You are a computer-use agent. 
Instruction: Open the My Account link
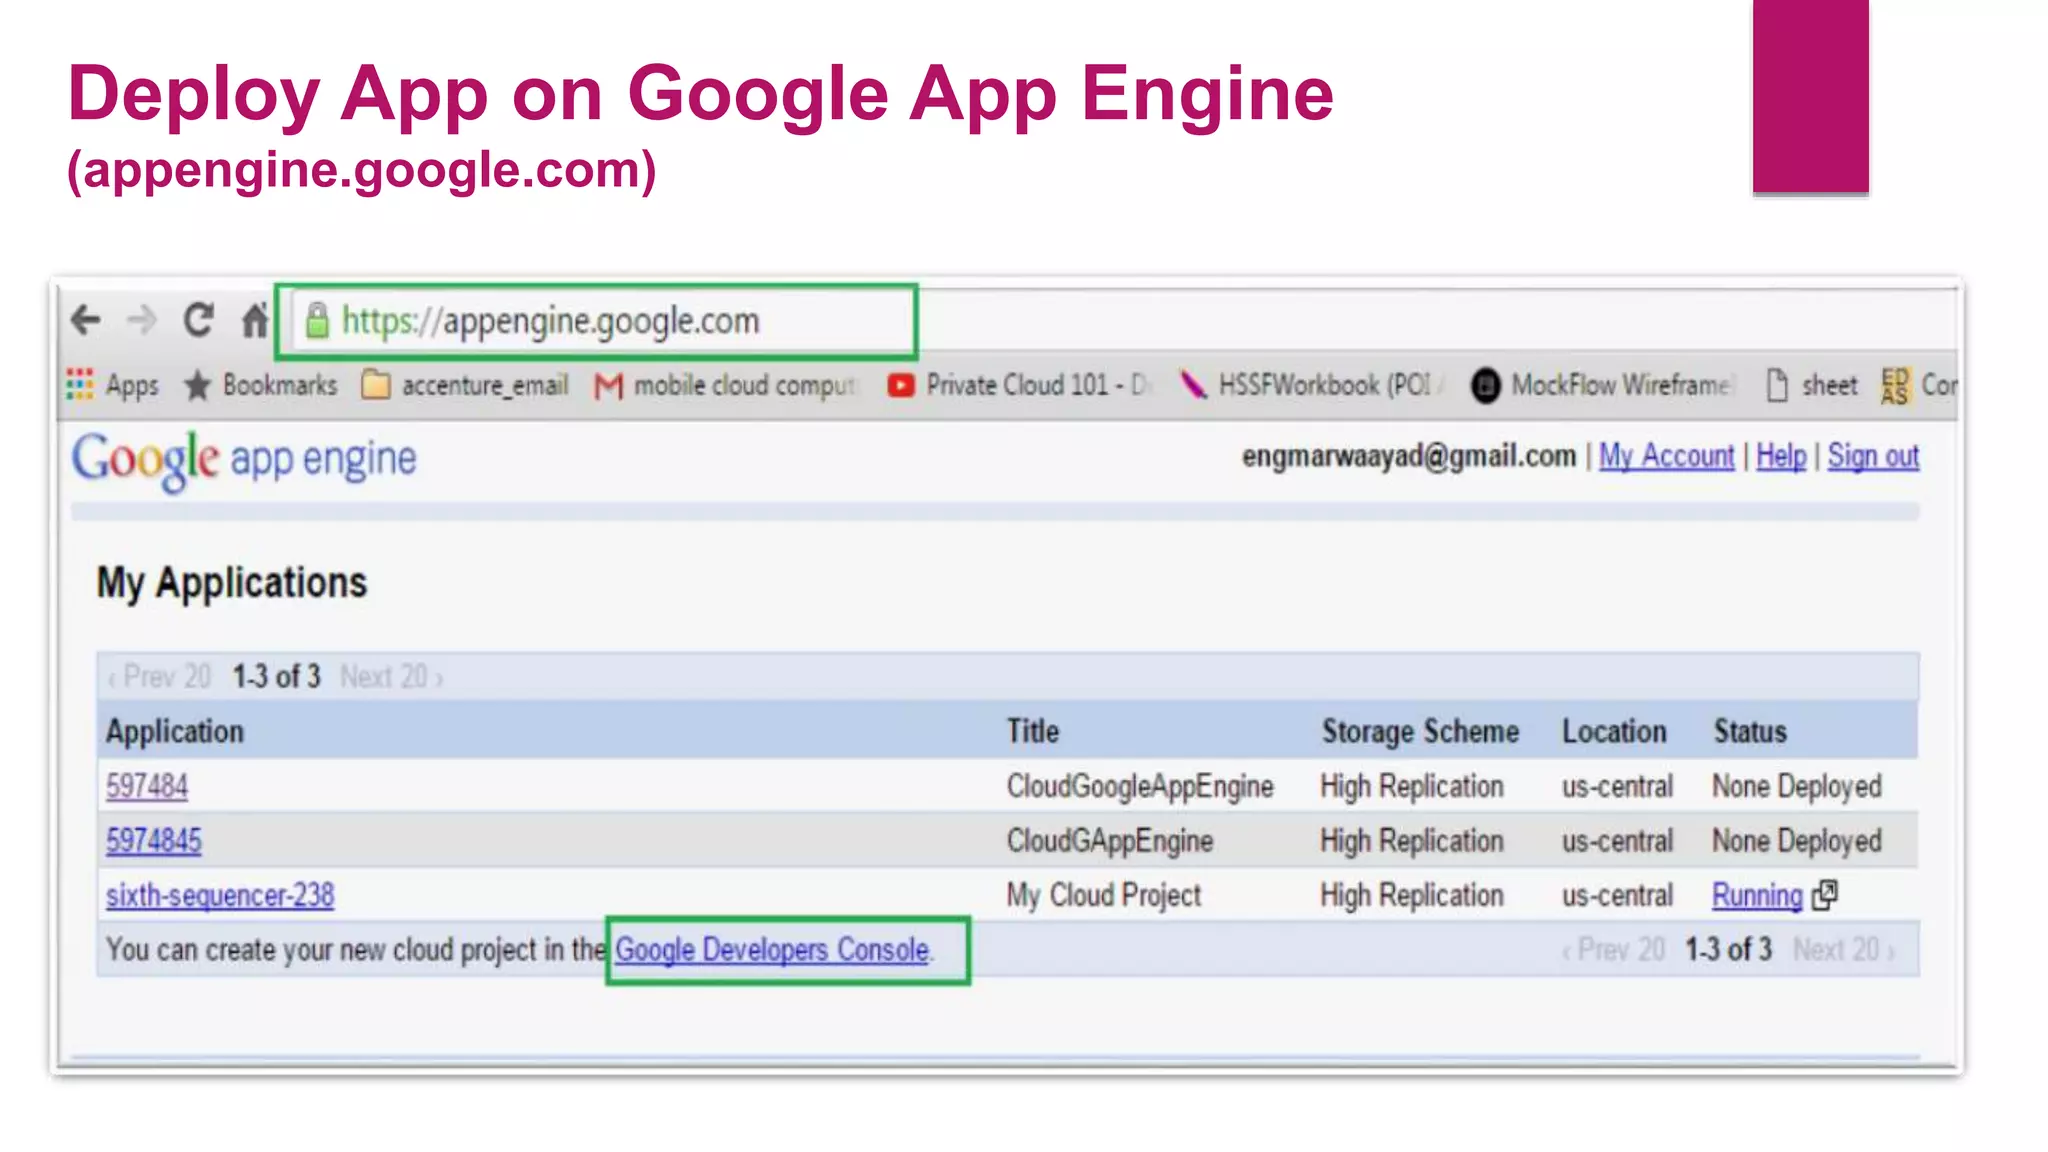click(1666, 456)
